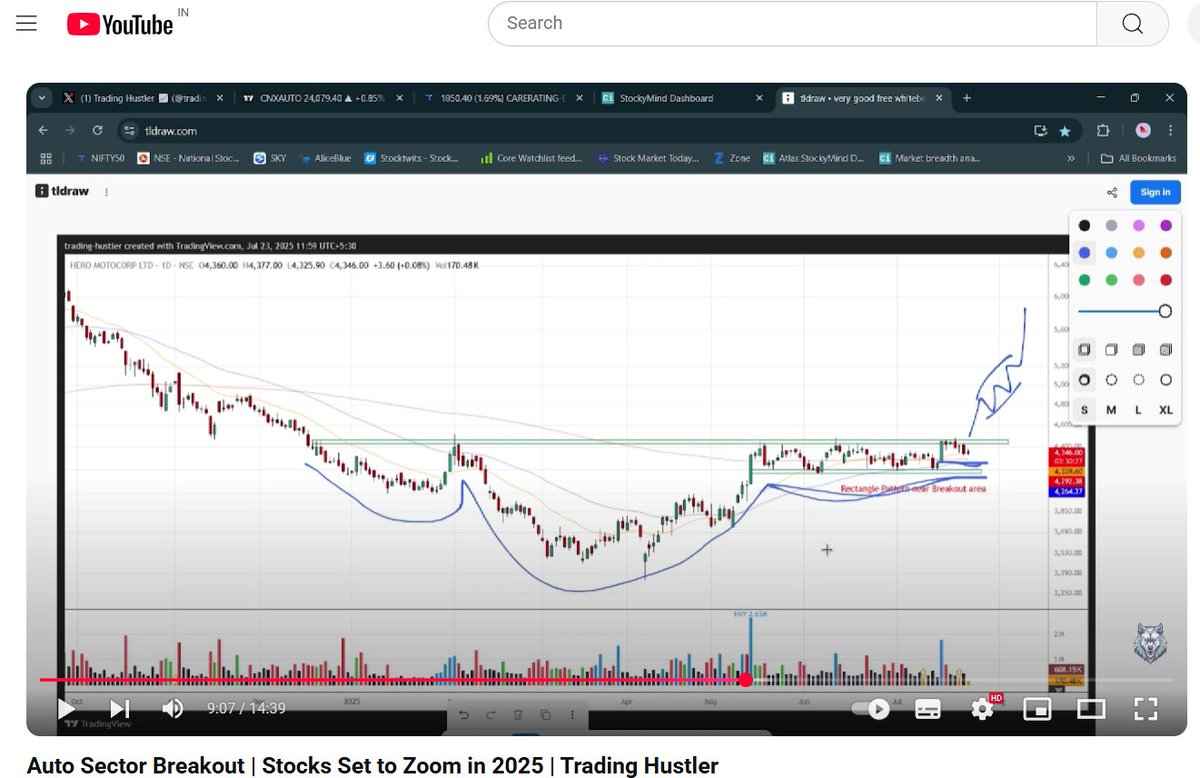This screenshot has height=778, width=1200.
Task: Turn on subtitles/closed captions
Action: click(x=928, y=709)
